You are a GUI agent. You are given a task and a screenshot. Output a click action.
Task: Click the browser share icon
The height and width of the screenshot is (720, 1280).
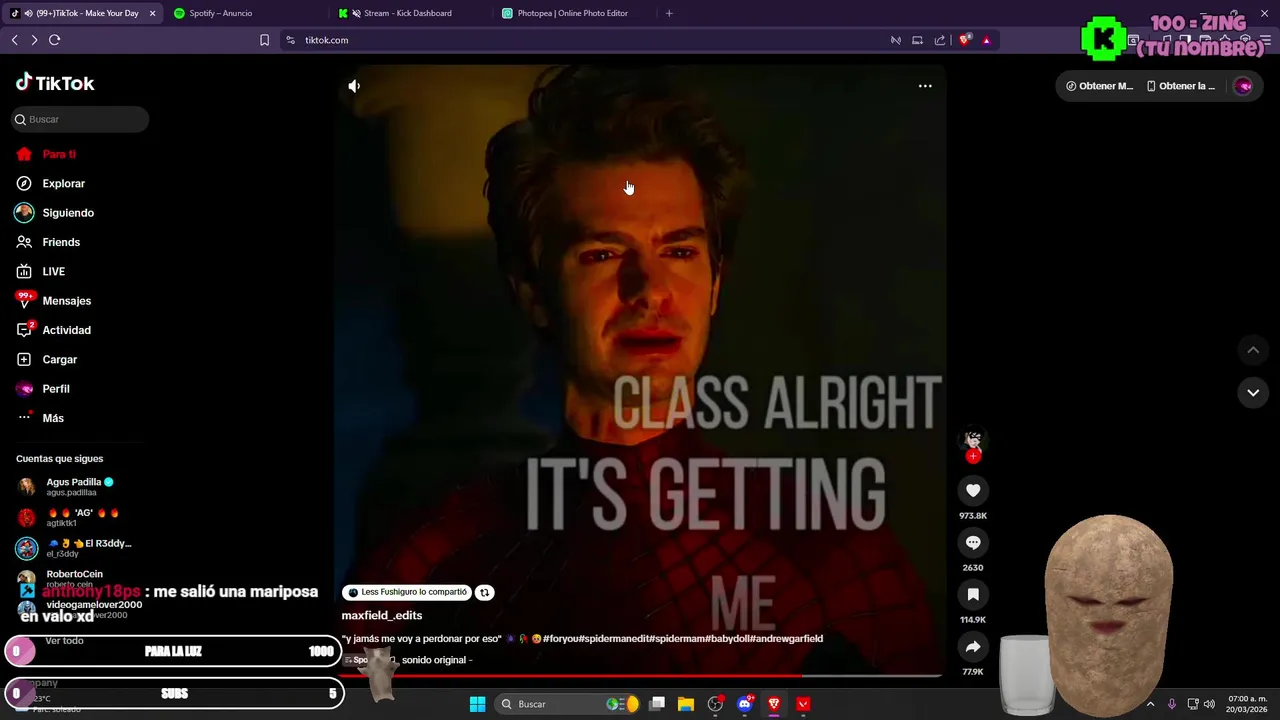940,40
